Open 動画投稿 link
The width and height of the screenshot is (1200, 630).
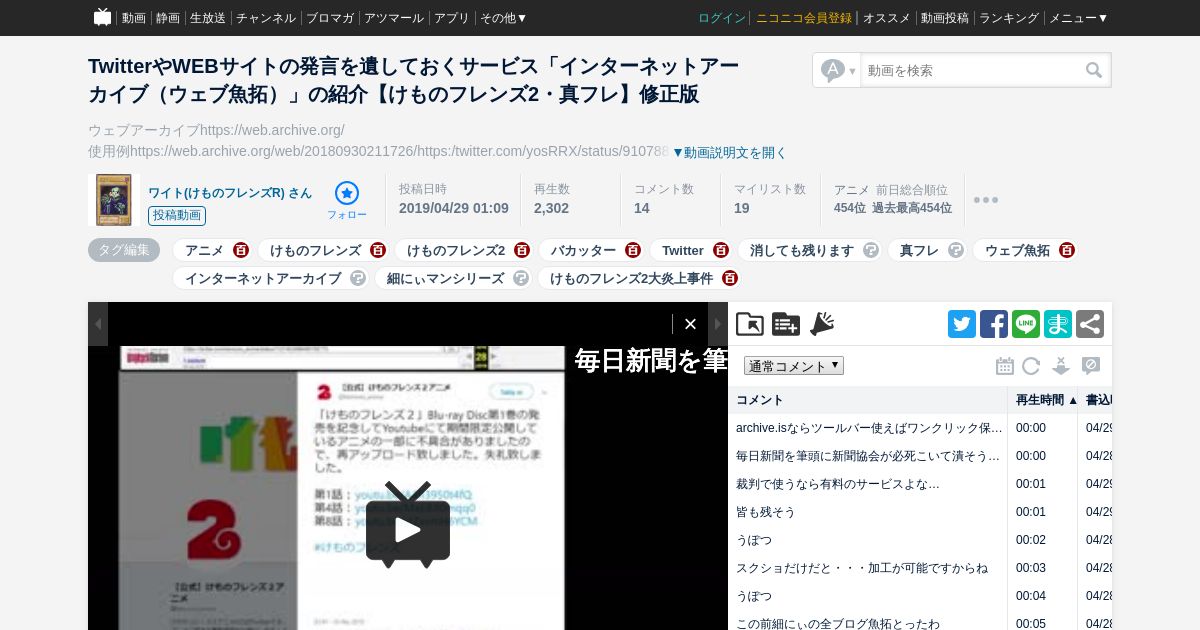coord(945,18)
